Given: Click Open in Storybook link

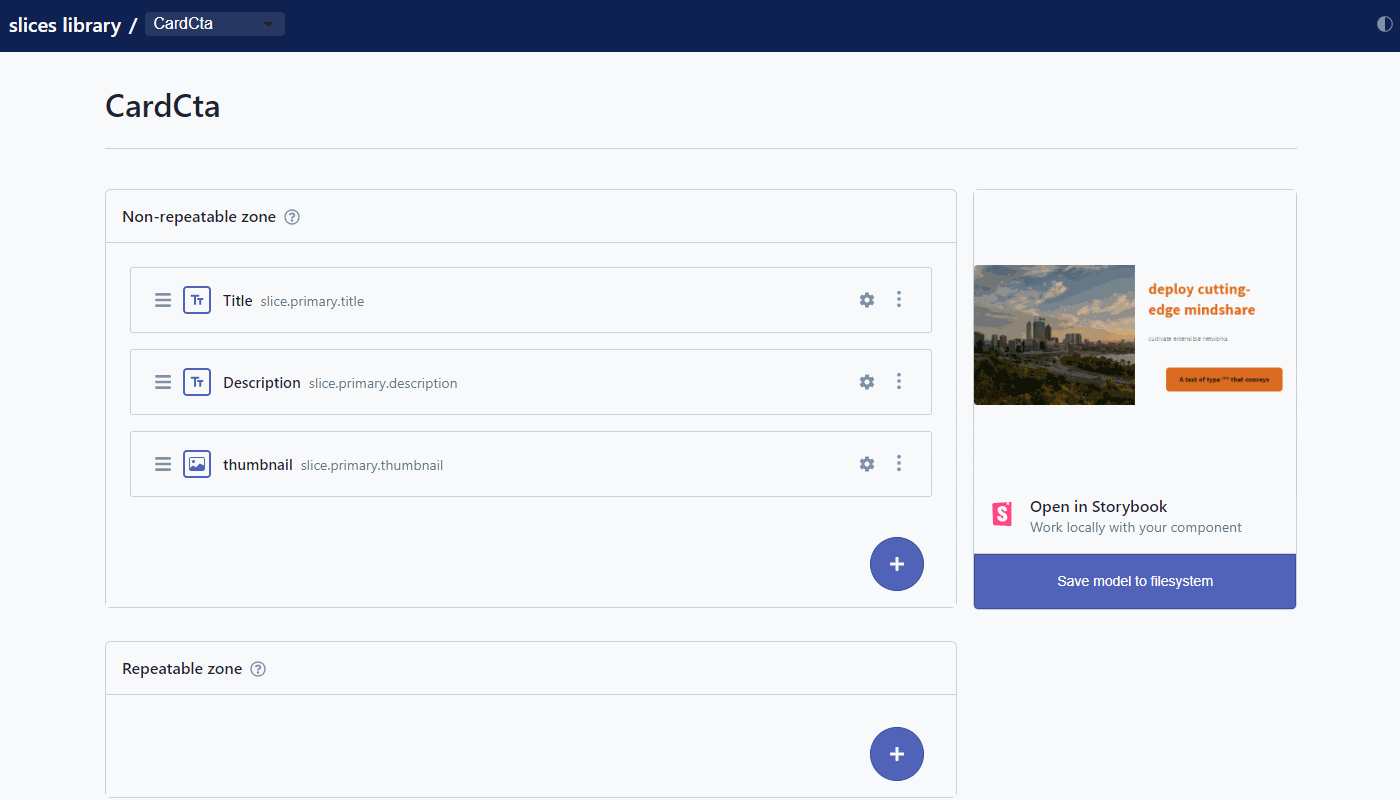Looking at the screenshot, I should (1098, 507).
